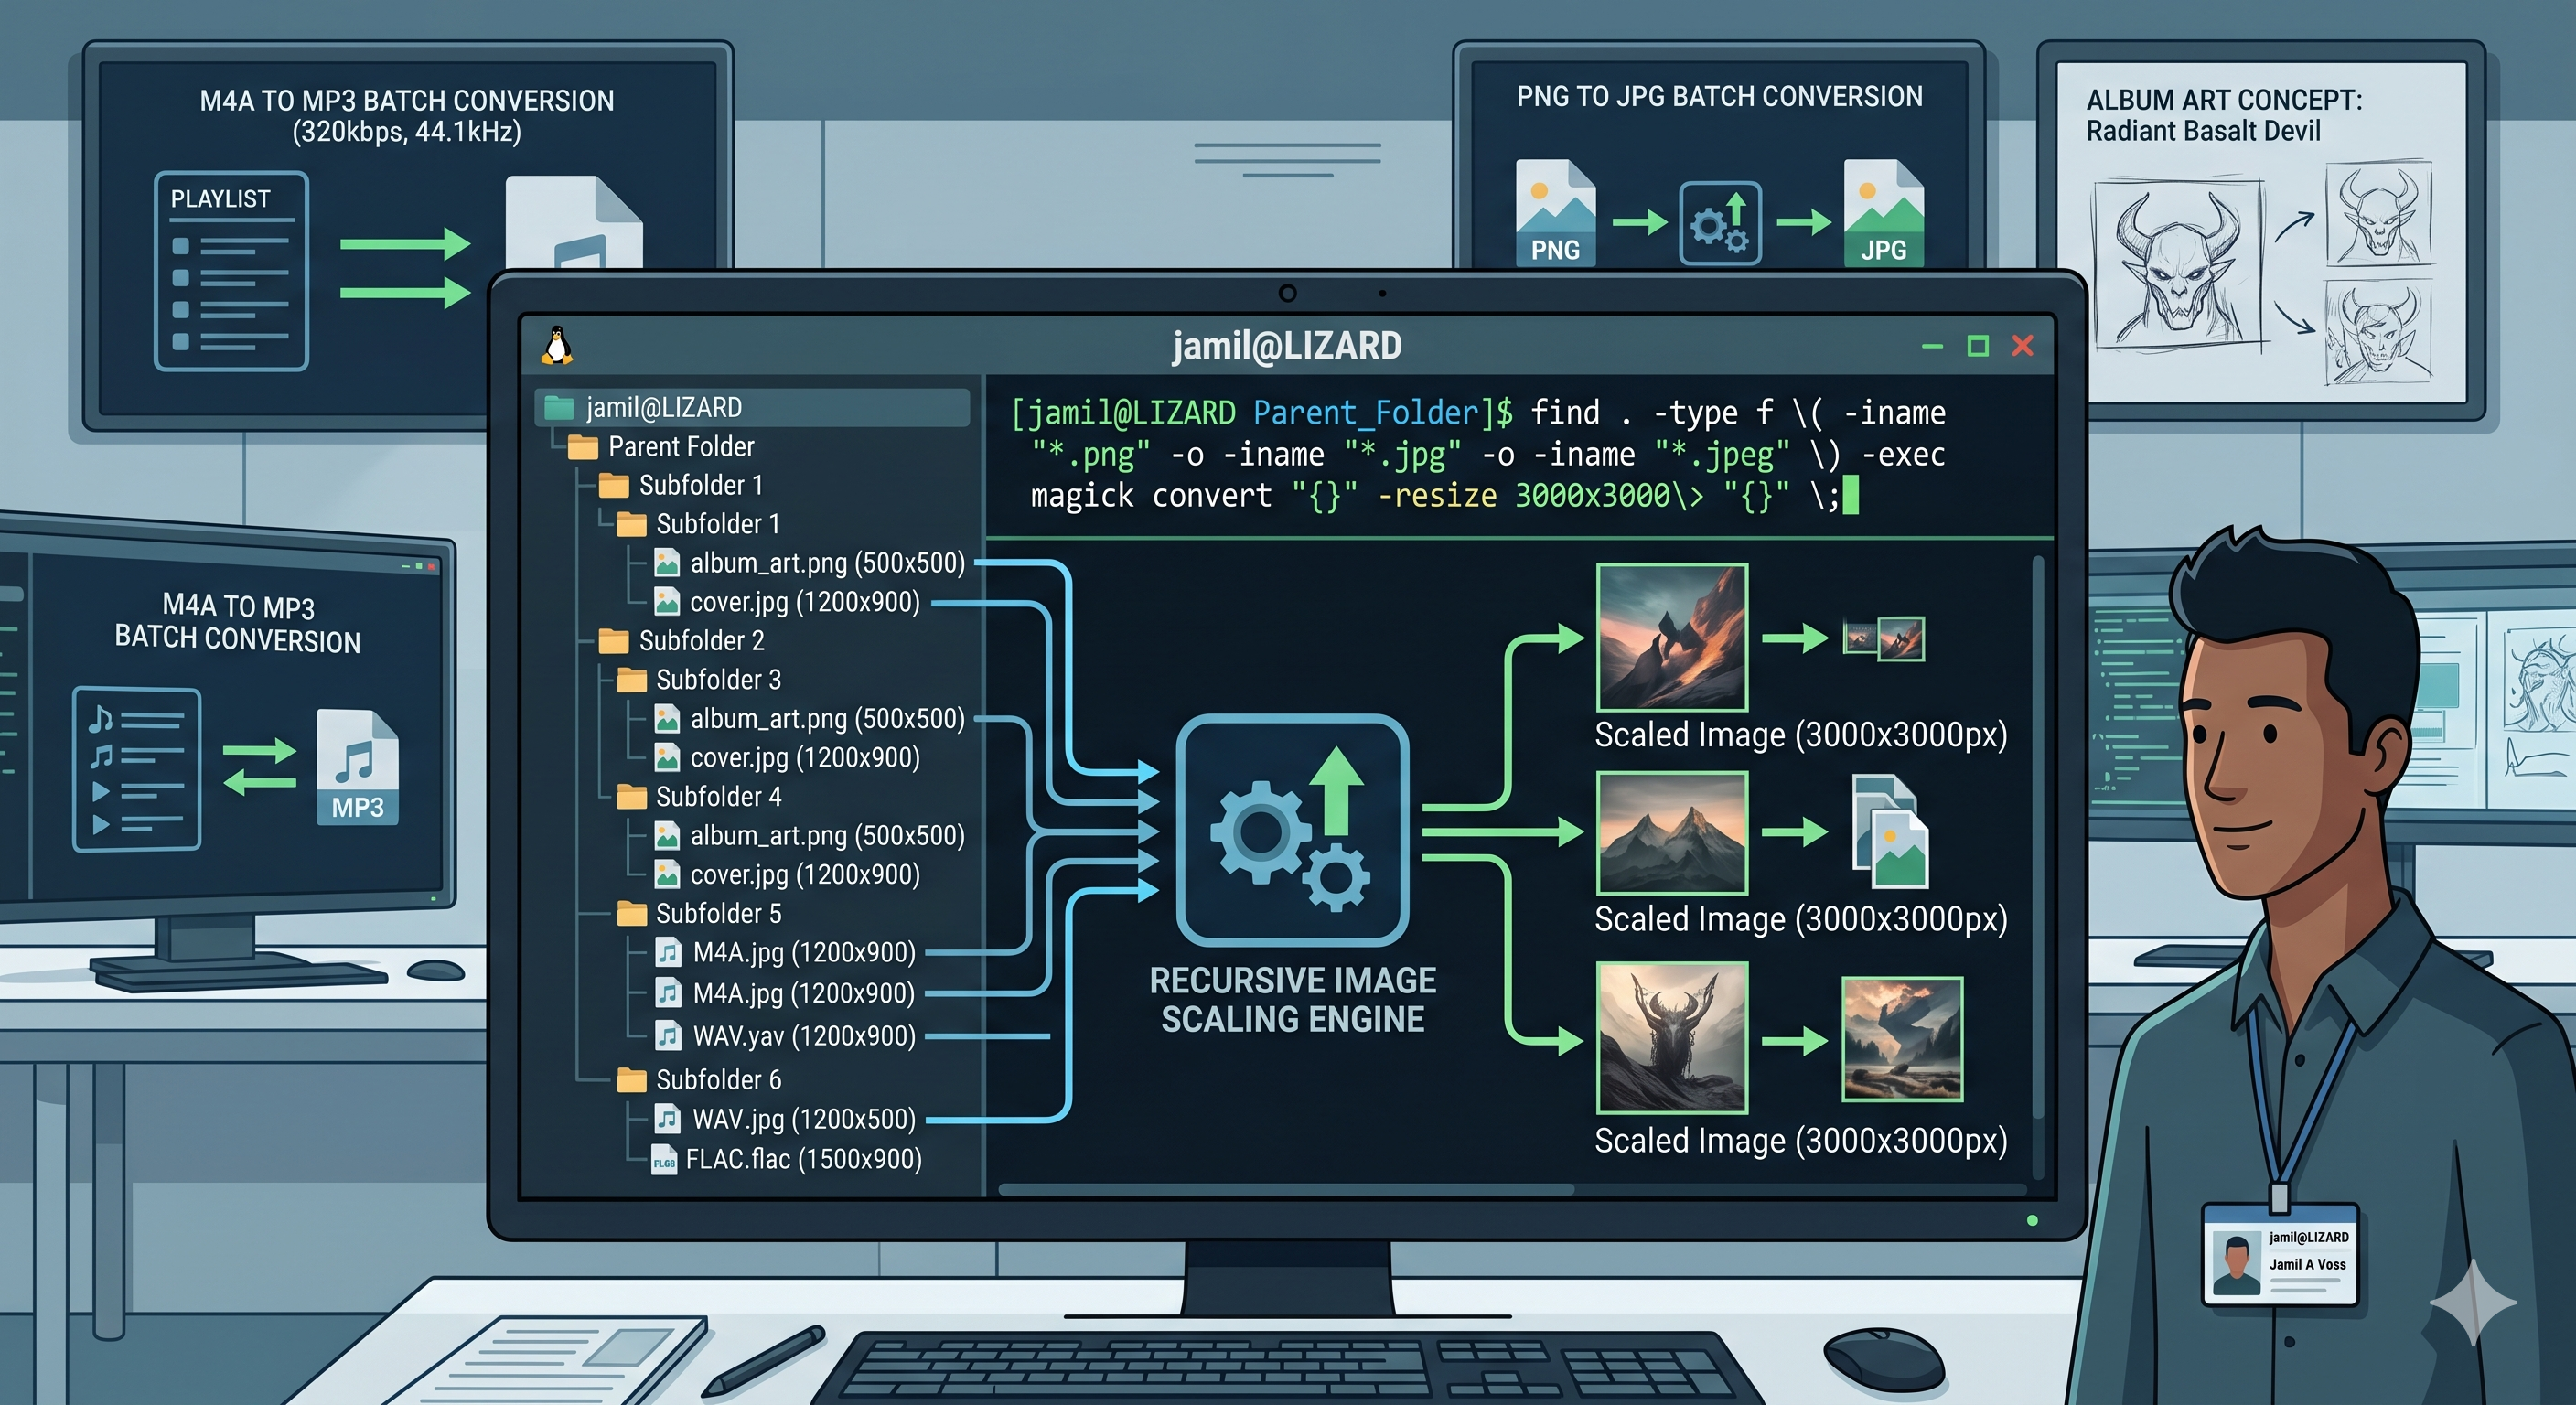This screenshot has width=2576, height=1405.
Task: Click the horned devil scaled image thumbnail
Action: 1672,1038
